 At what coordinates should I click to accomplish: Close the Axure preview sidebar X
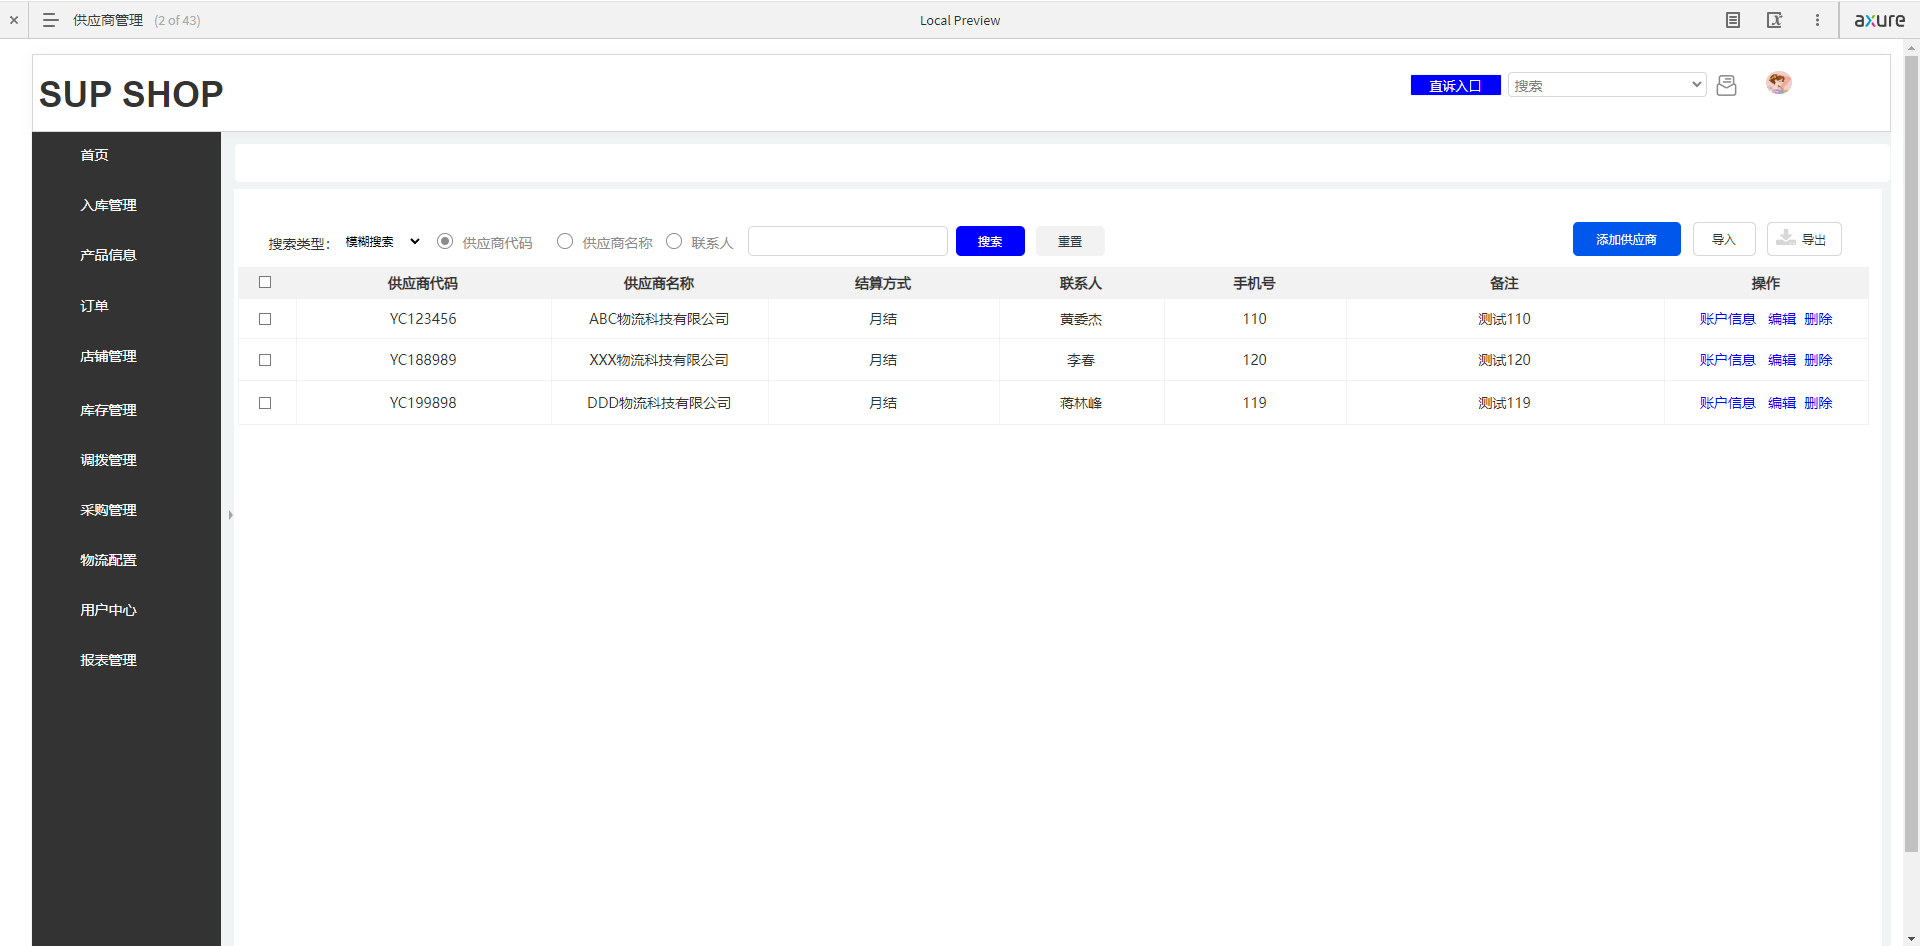click(14, 20)
